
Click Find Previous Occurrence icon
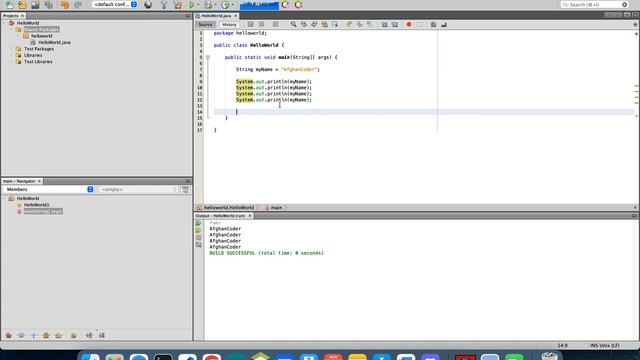click(x=304, y=24)
